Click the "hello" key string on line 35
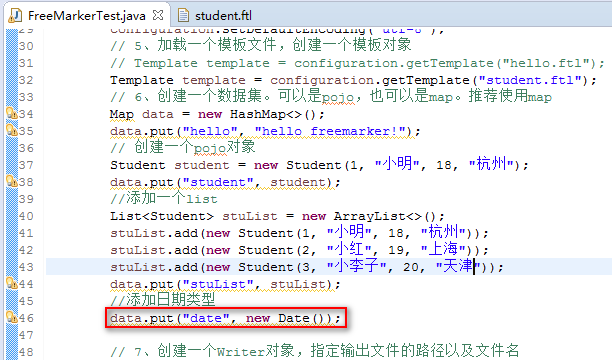The width and height of the screenshot is (612, 360). click(x=210, y=131)
